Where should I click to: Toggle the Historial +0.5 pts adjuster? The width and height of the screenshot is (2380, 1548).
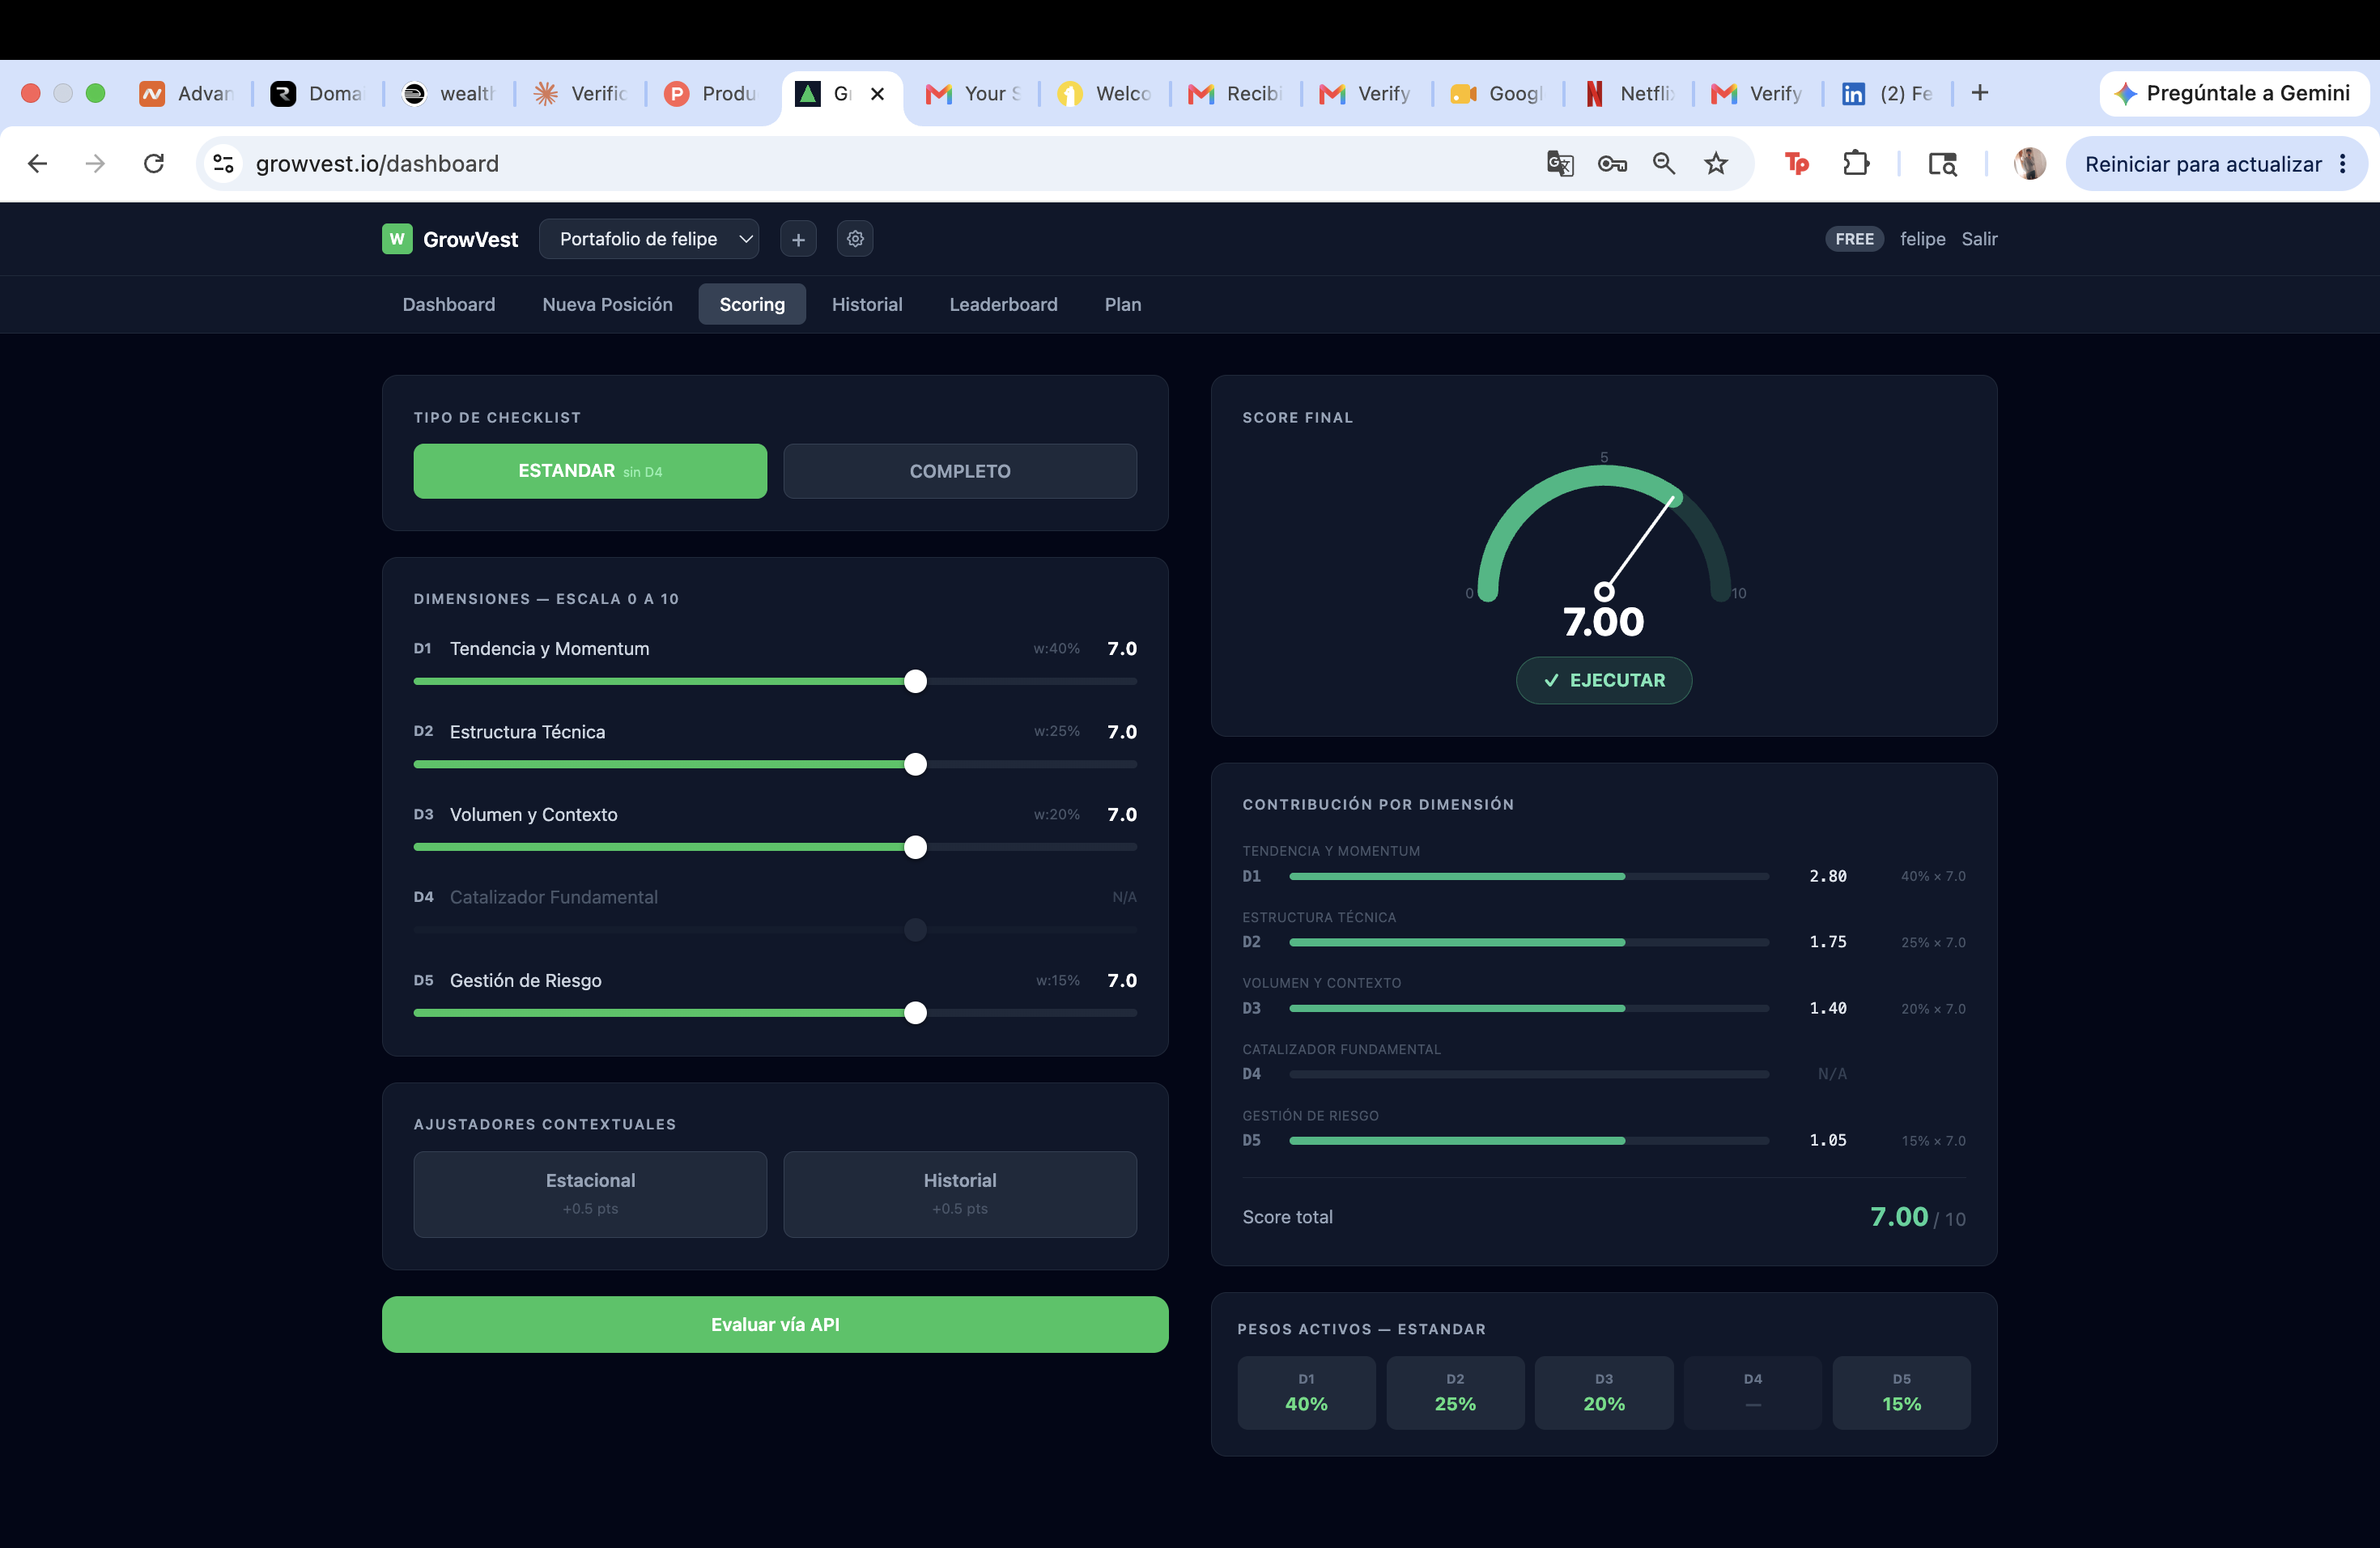(x=960, y=1194)
